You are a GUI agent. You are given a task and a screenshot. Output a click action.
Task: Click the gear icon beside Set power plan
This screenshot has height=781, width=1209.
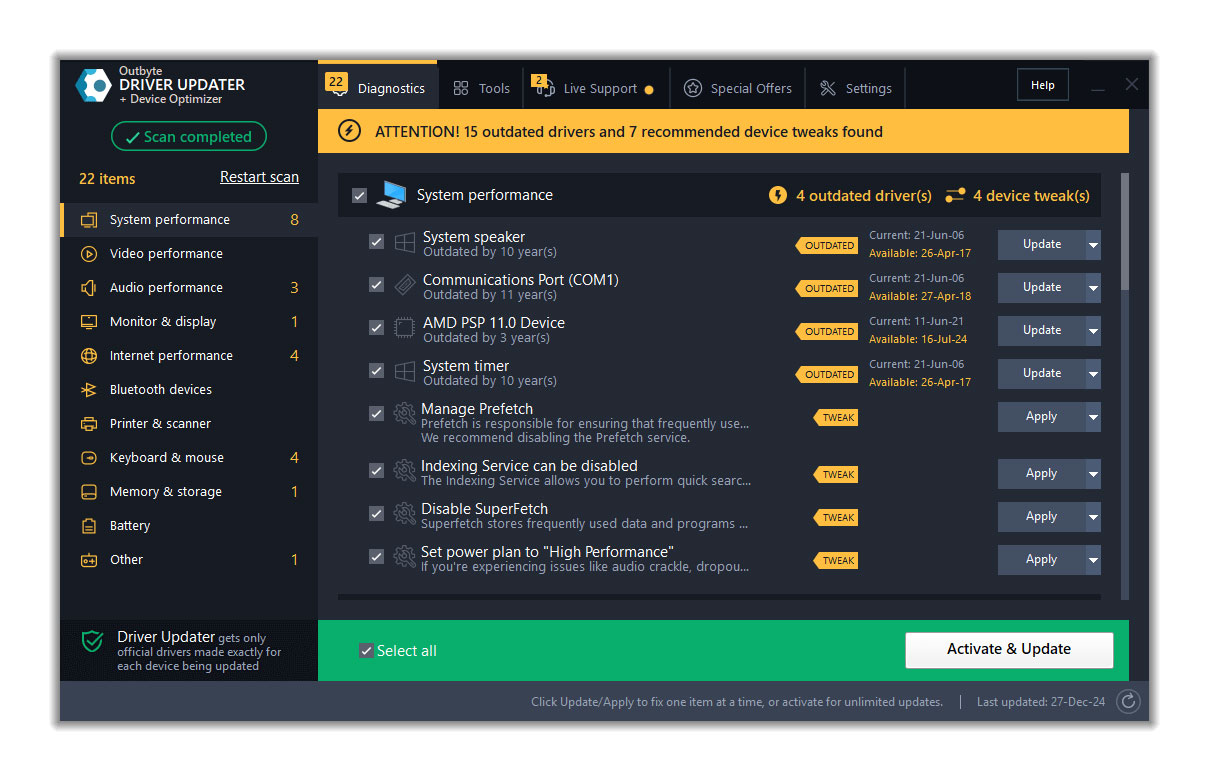tap(405, 557)
